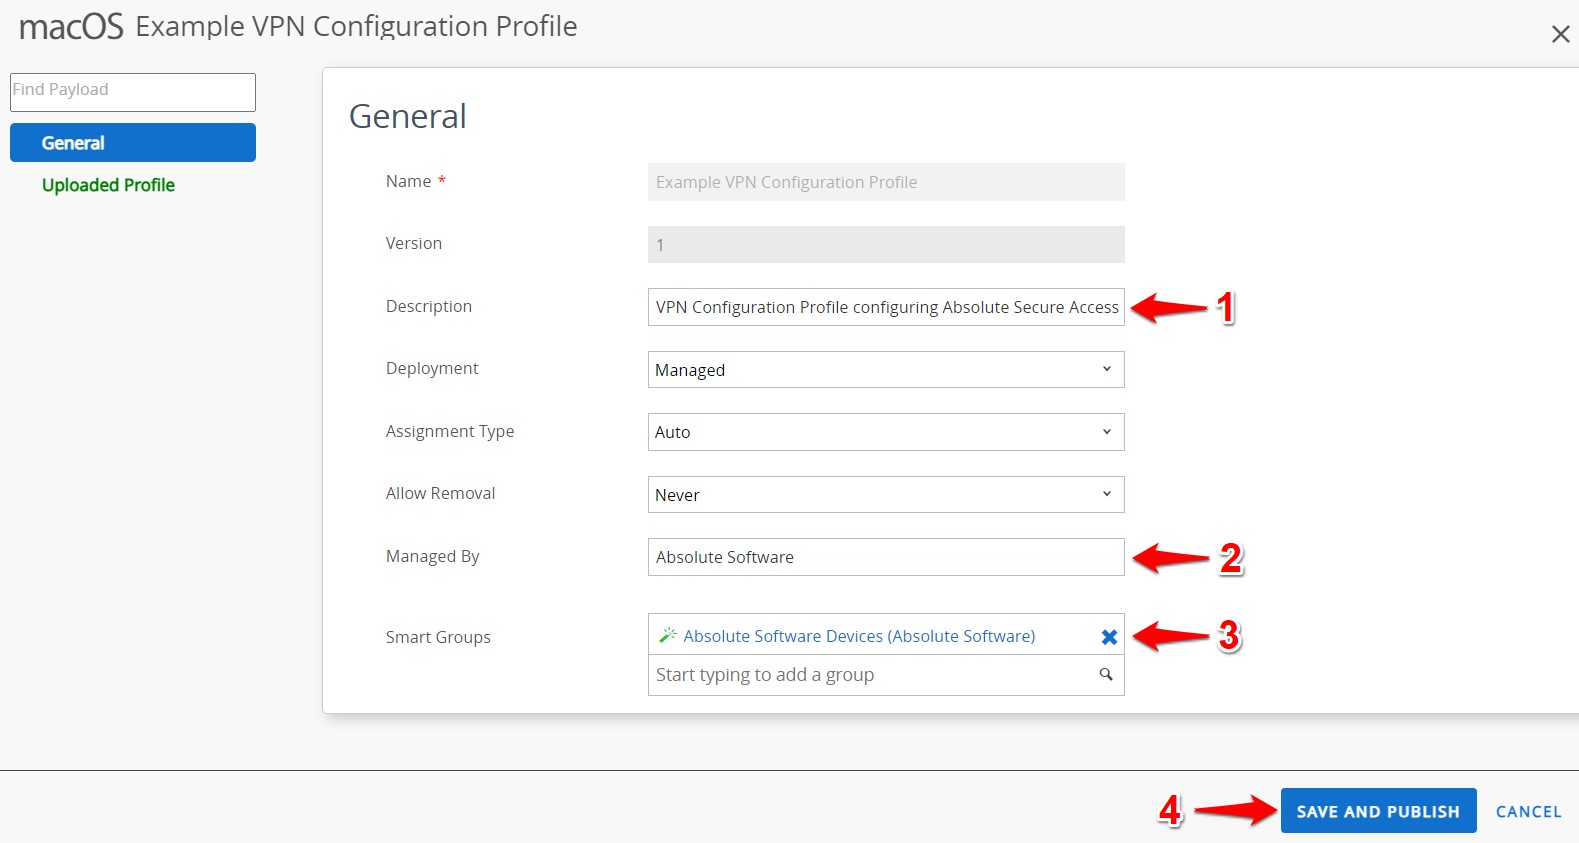
Task: Click the smart group wand icon
Action: [x=668, y=635]
